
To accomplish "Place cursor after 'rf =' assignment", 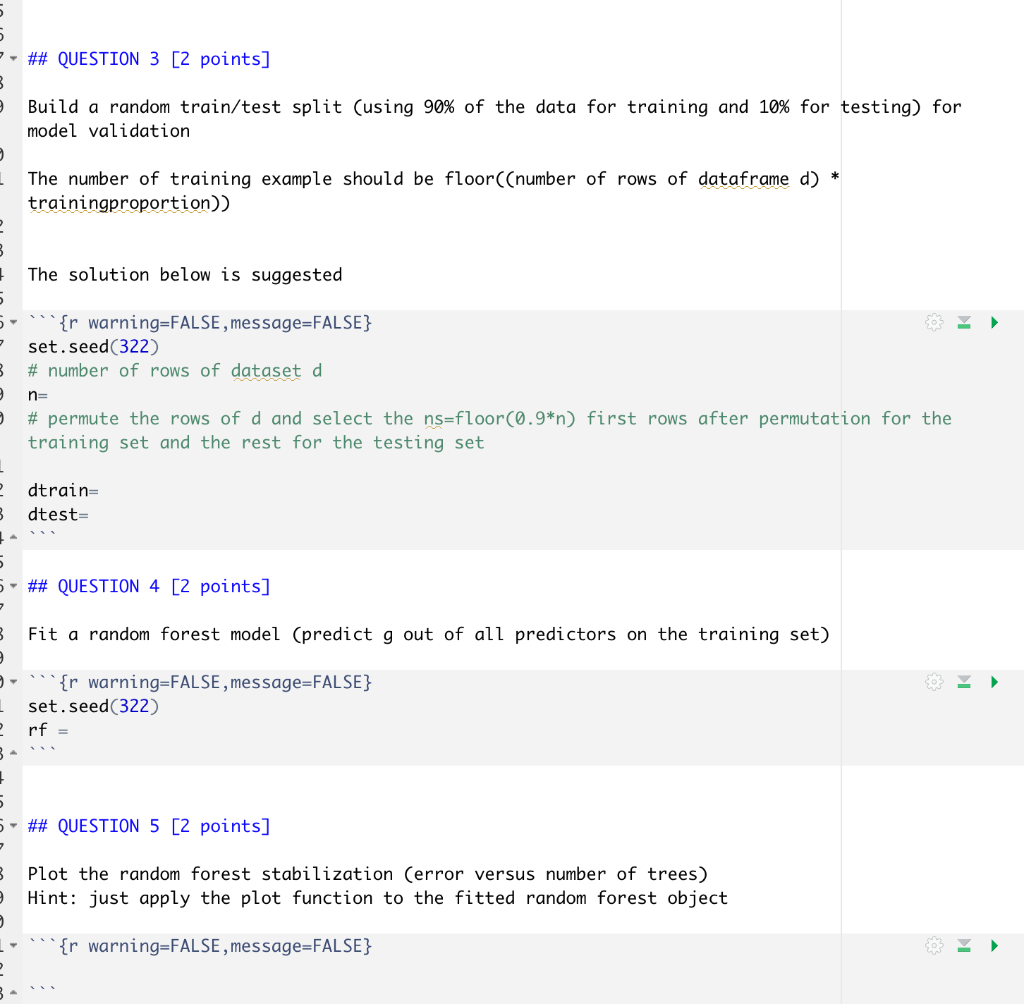I will pos(69,730).
